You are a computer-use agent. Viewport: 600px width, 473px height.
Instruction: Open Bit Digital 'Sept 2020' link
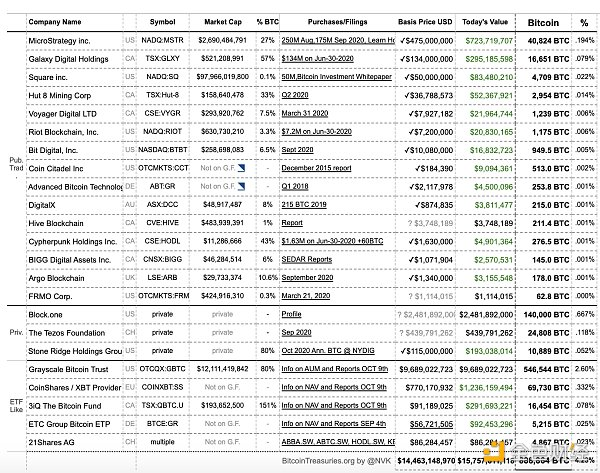click(x=297, y=150)
